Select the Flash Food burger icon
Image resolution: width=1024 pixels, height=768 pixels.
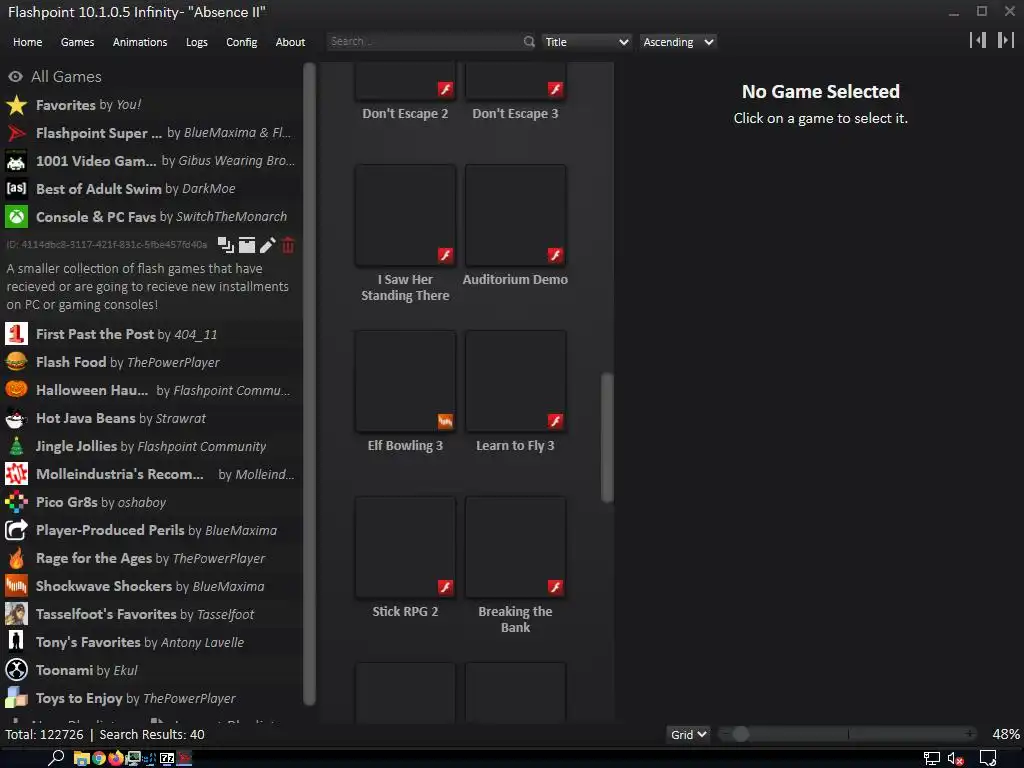click(16, 362)
